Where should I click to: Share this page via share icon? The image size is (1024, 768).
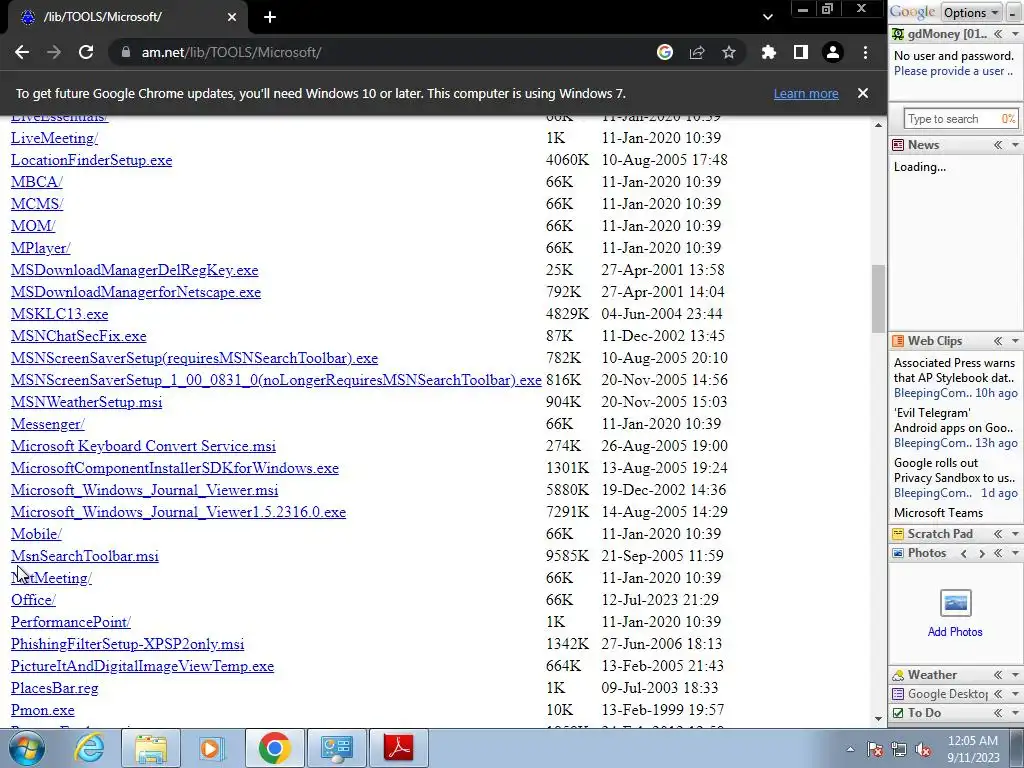click(697, 52)
